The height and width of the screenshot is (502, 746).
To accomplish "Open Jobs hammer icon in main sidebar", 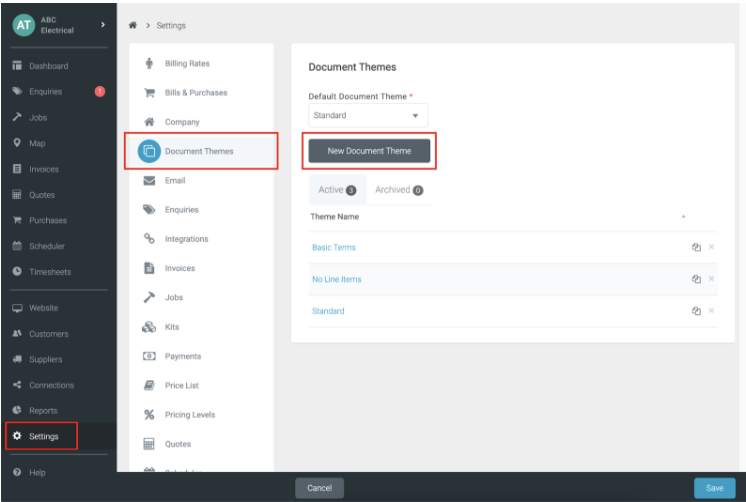I will click(x=17, y=117).
